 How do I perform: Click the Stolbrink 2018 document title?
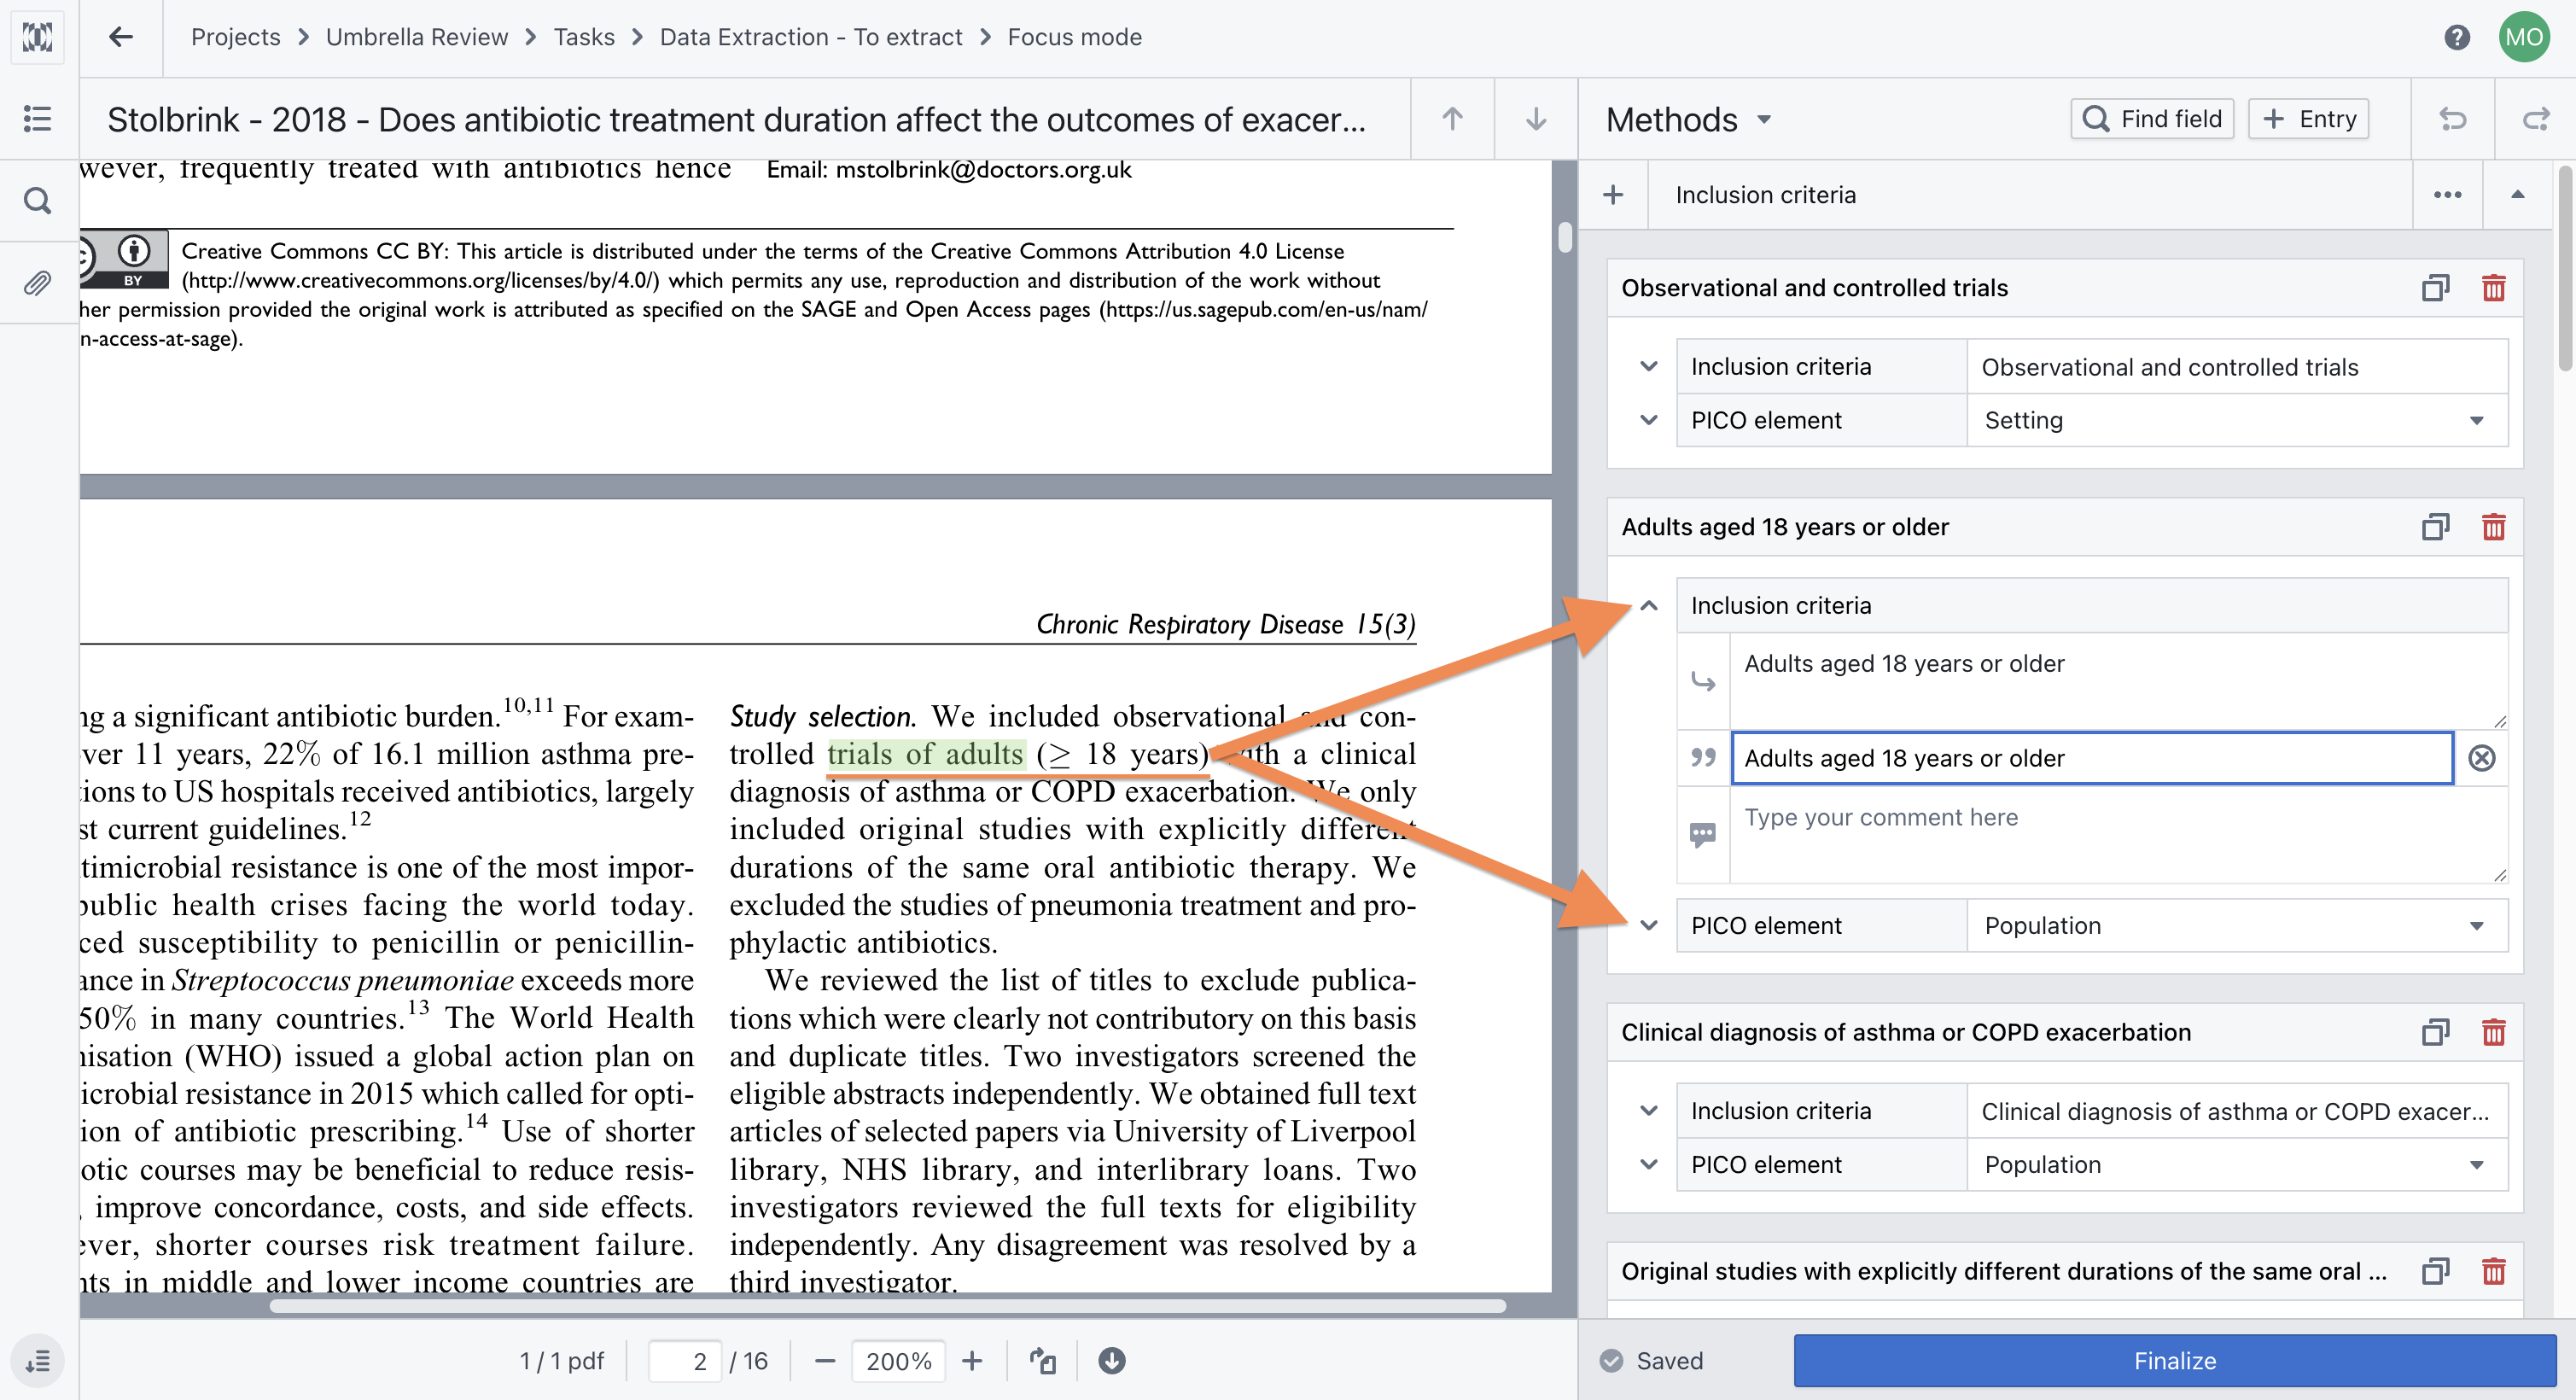click(x=736, y=119)
